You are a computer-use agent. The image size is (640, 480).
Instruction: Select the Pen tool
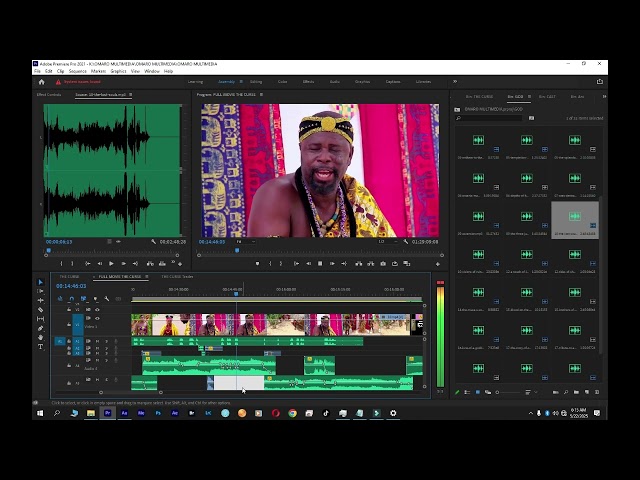40,328
